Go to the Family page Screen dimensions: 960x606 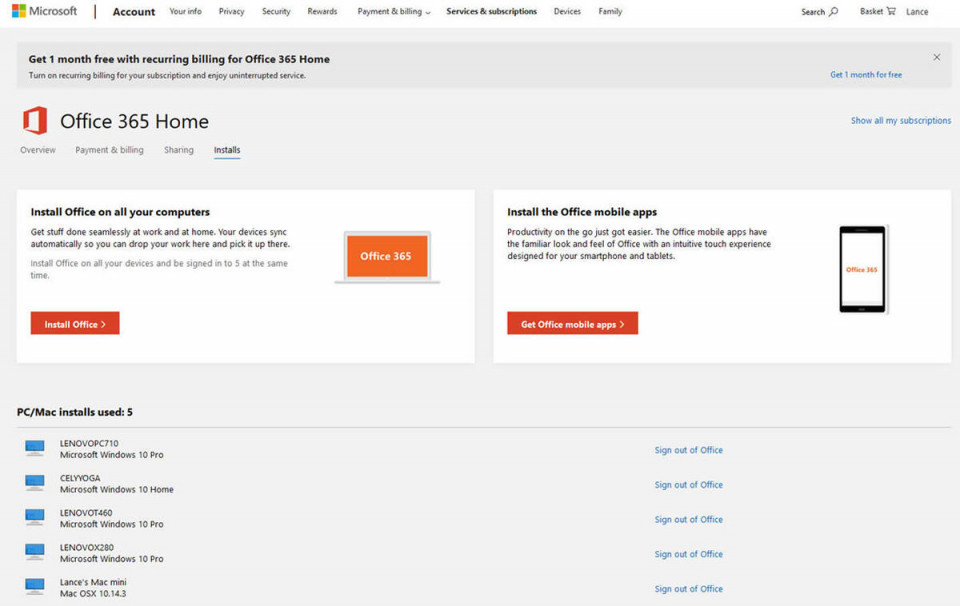[x=610, y=12]
